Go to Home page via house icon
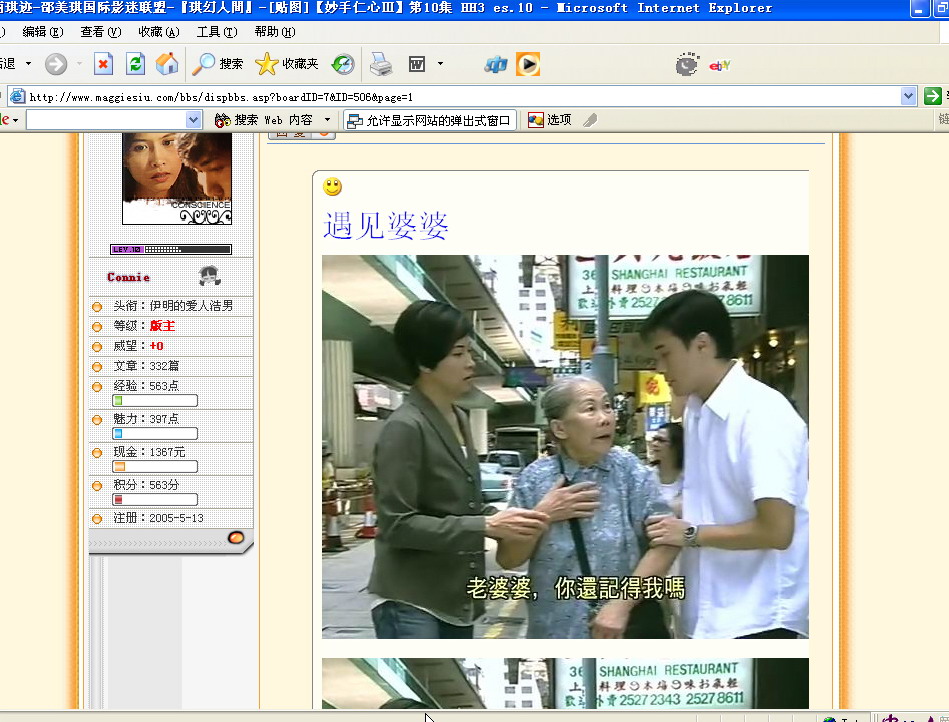Screen dimensions: 949x722 point(167,64)
